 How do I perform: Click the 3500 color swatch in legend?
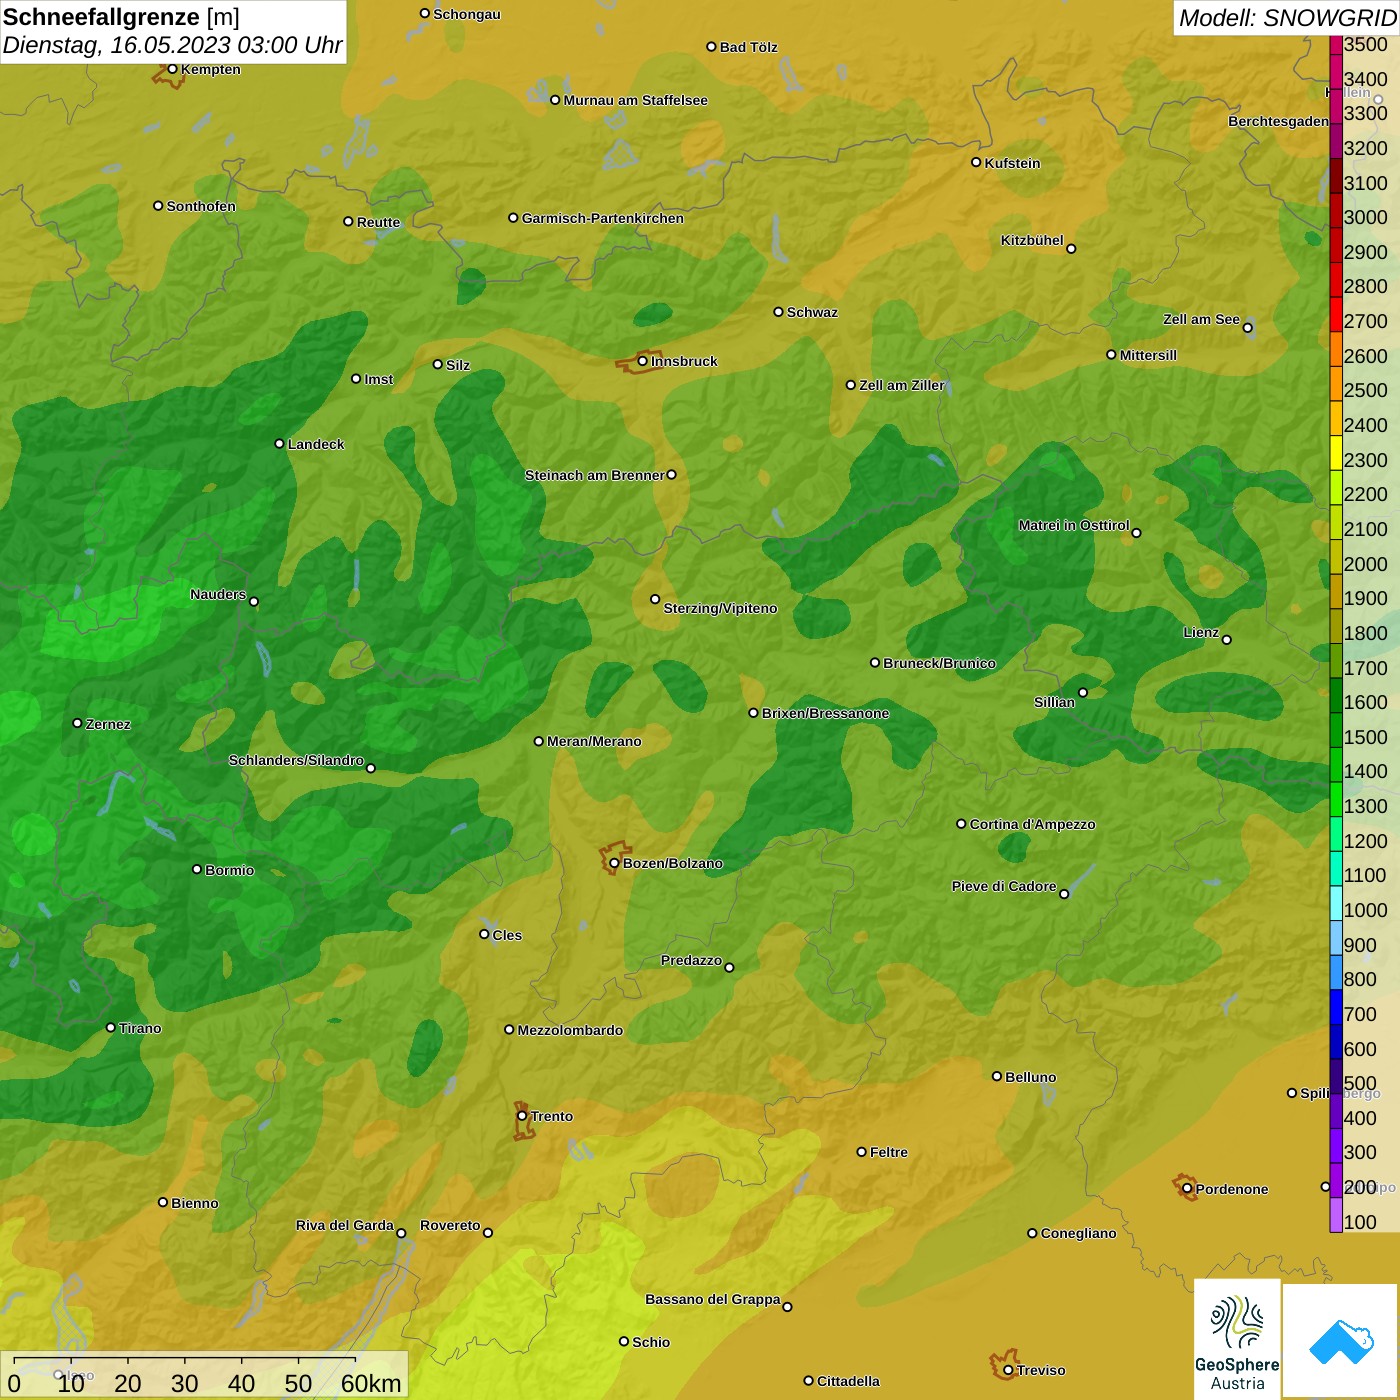click(1335, 45)
